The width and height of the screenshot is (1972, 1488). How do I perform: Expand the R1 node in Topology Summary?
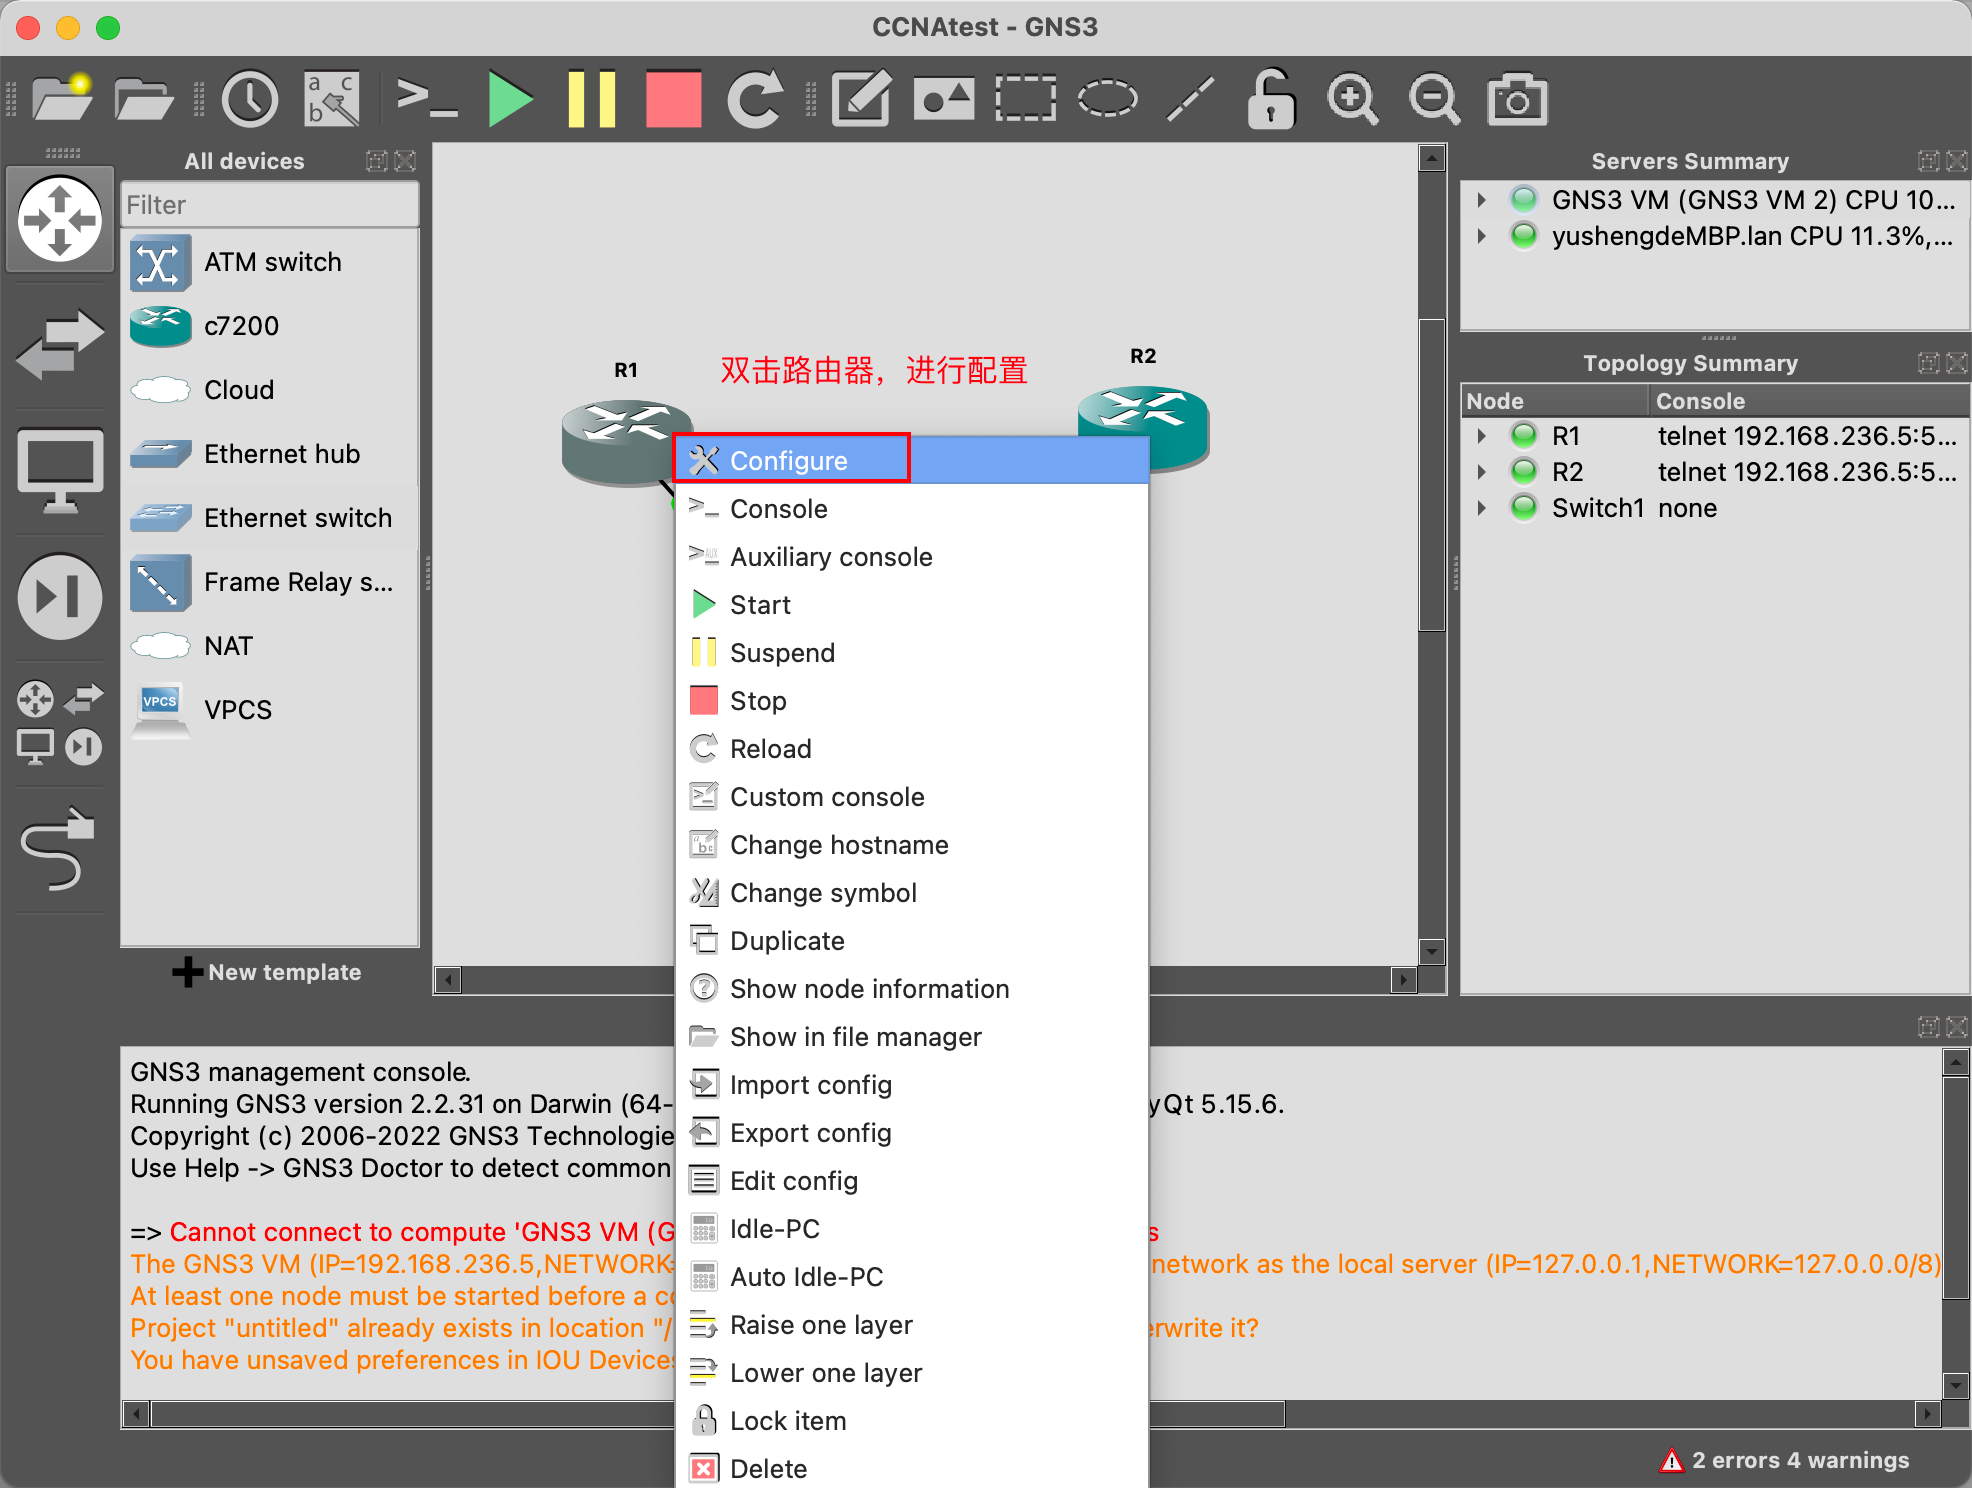(1482, 435)
